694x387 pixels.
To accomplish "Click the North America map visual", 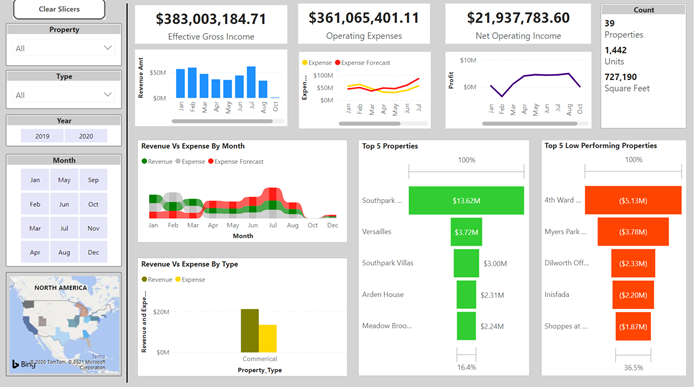I will click(x=64, y=324).
